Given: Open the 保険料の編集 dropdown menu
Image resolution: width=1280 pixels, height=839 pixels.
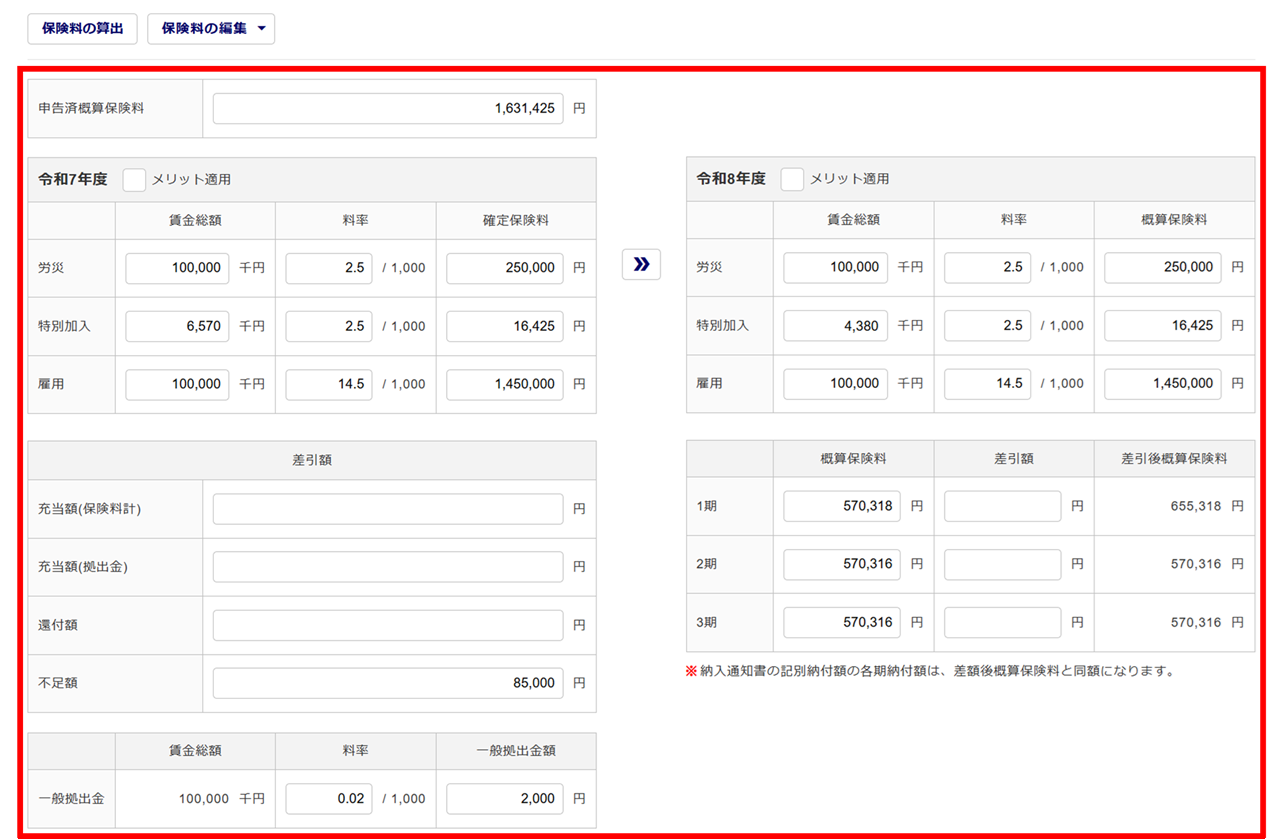Looking at the screenshot, I should tap(211, 29).
